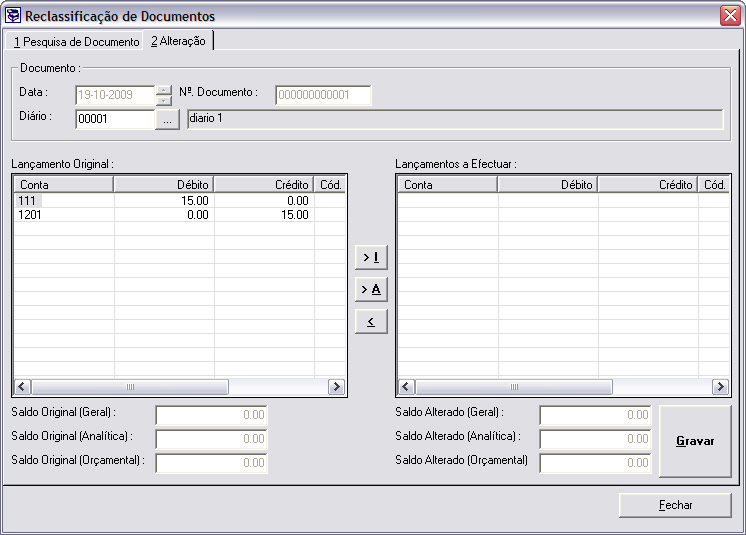Click the Diário code field 00001
This screenshot has height=535, width=746.
(x=115, y=119)
